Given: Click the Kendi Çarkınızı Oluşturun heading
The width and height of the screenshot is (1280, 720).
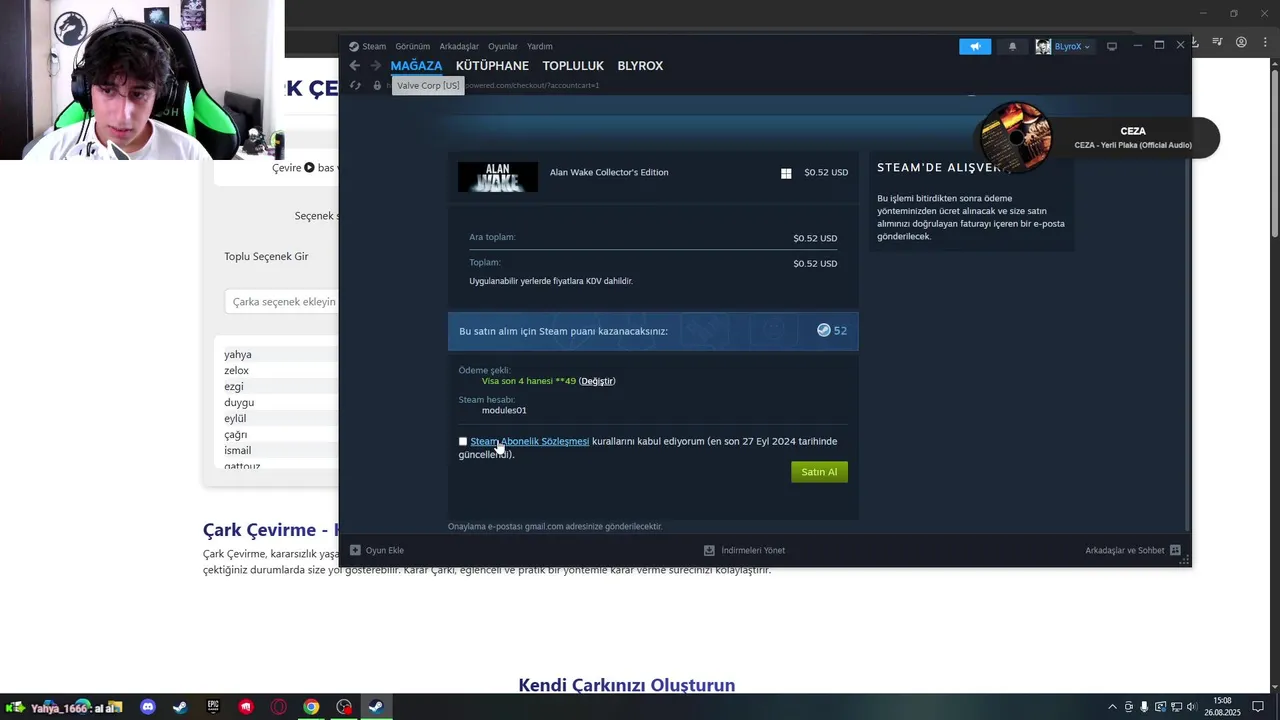Looking at the screenshot, I should click(x=627, y=685).
